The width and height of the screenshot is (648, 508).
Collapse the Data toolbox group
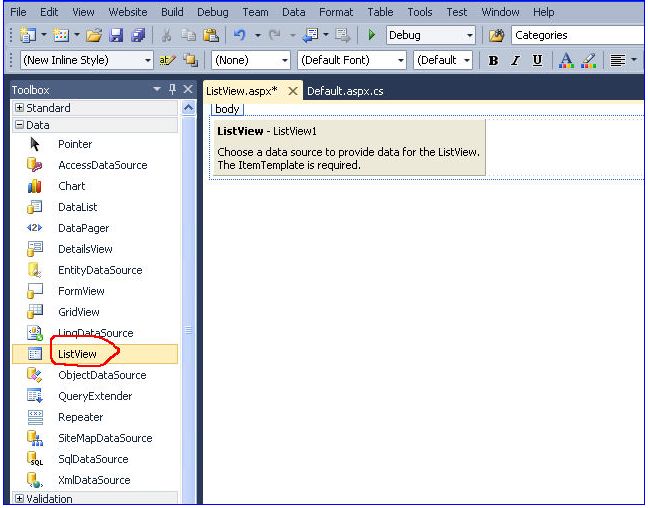[x=19, y=125]
